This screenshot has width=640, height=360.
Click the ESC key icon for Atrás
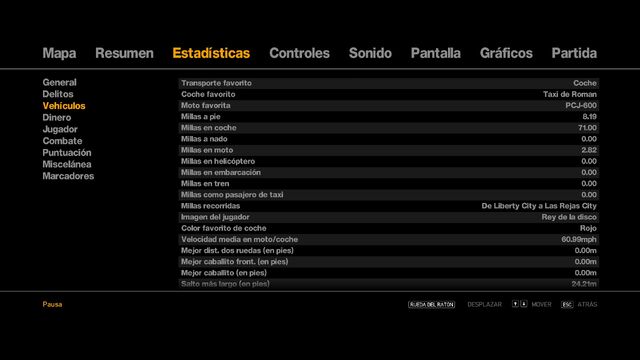567,304
